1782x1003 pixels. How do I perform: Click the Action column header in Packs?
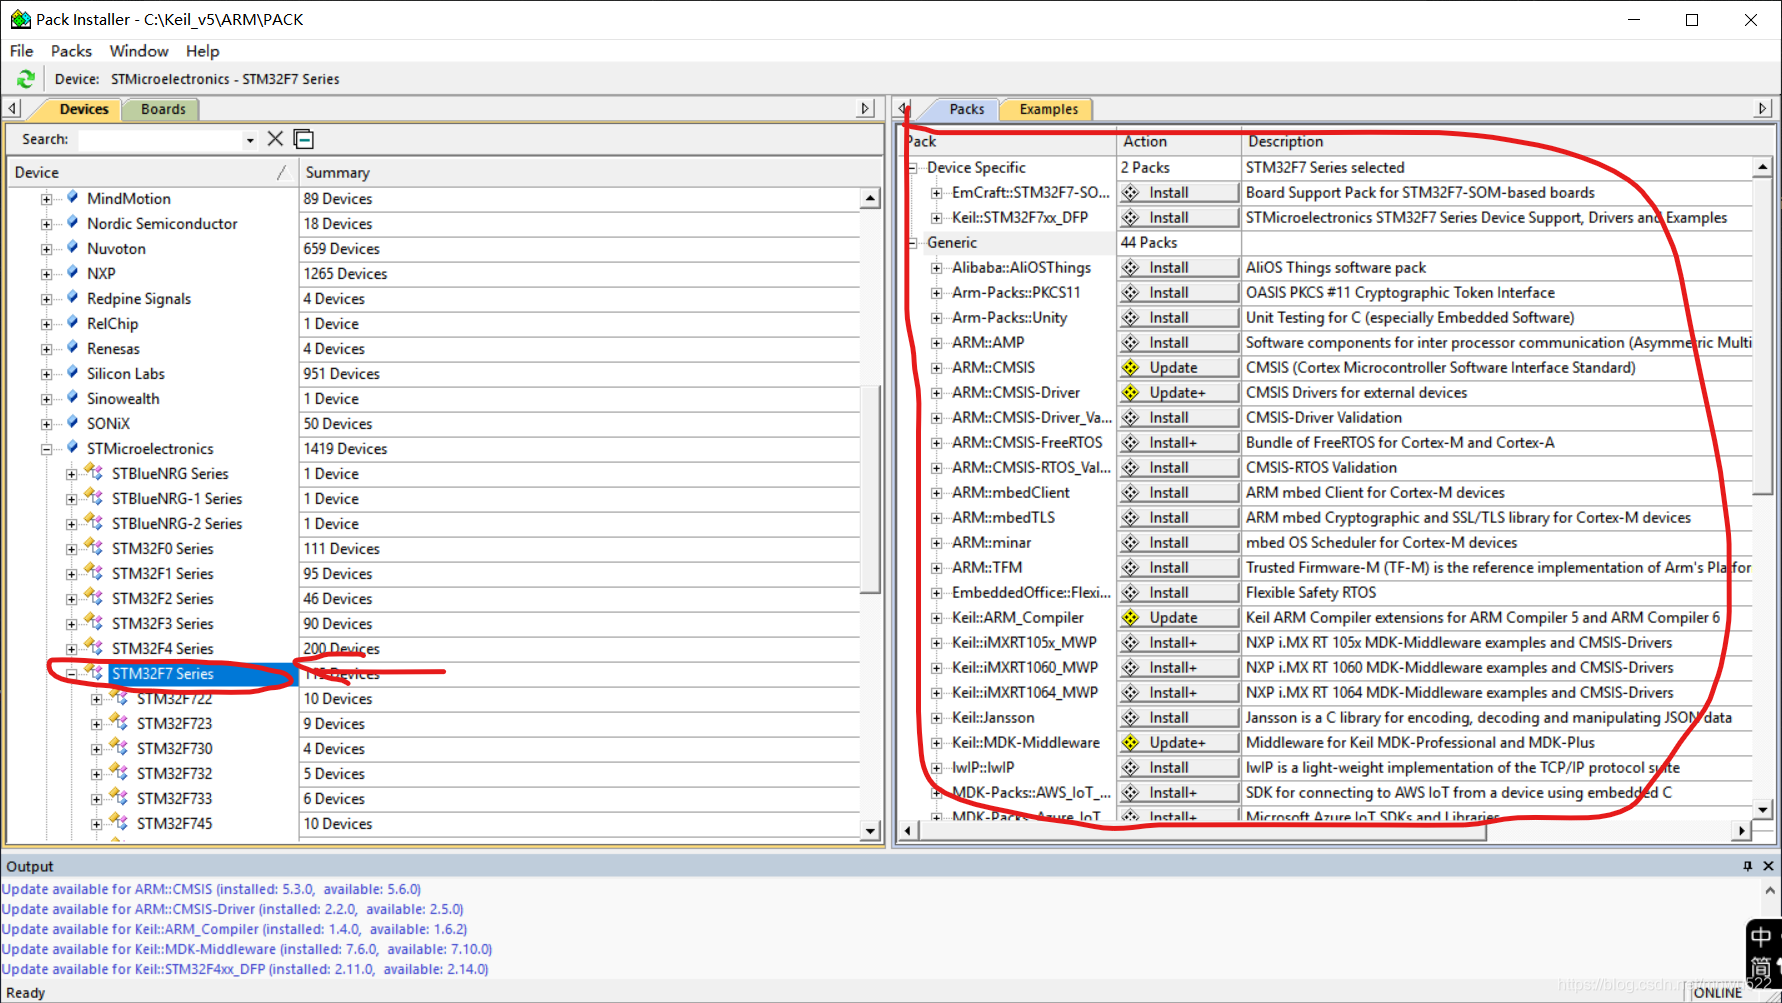tap(1179, 141)
